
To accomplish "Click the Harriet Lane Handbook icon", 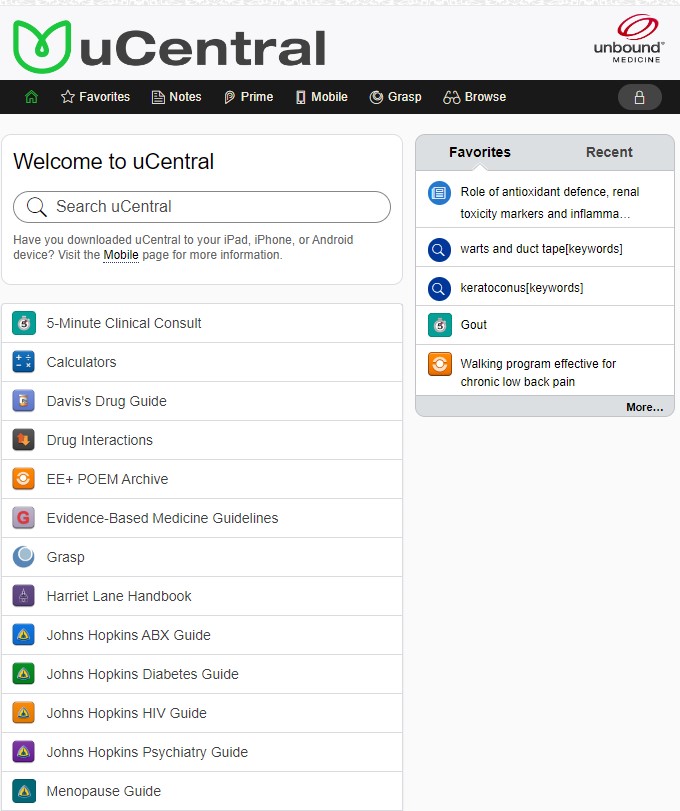I will [24, 596].
